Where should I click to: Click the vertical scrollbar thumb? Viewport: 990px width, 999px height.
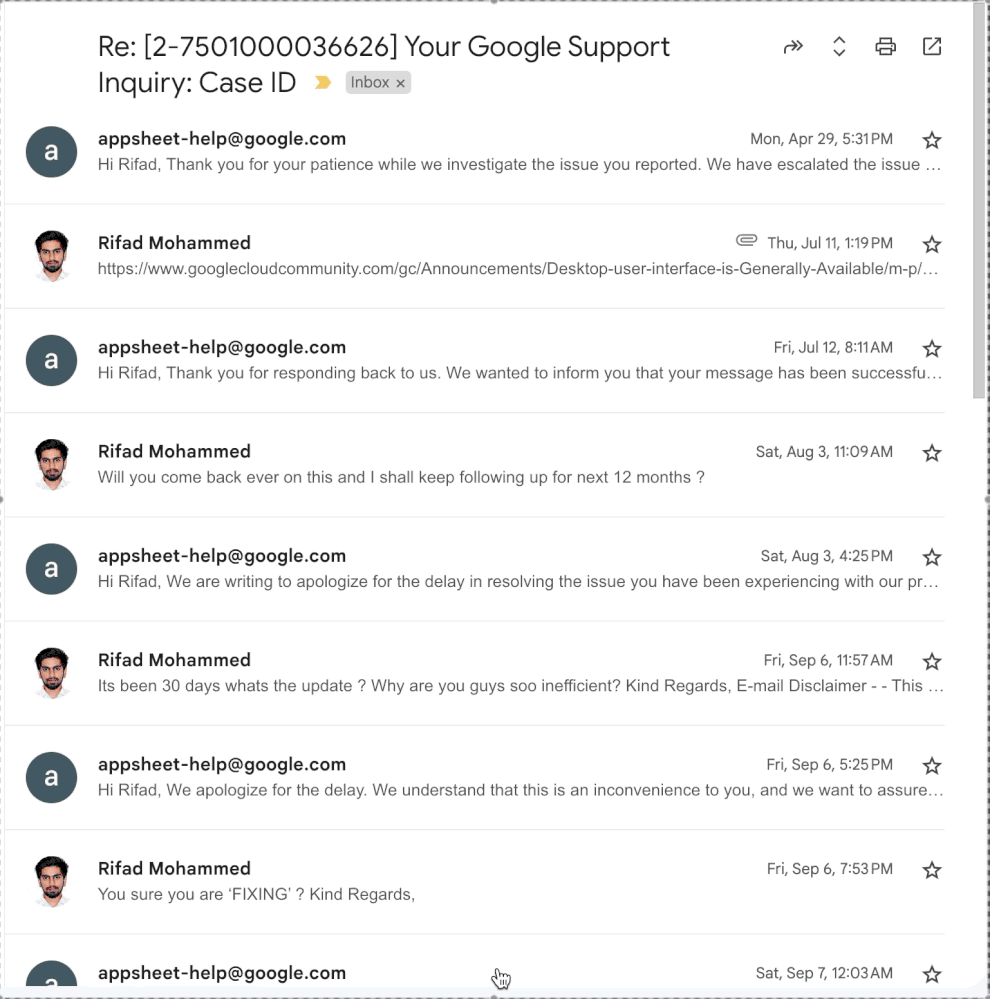click(979, 201)
